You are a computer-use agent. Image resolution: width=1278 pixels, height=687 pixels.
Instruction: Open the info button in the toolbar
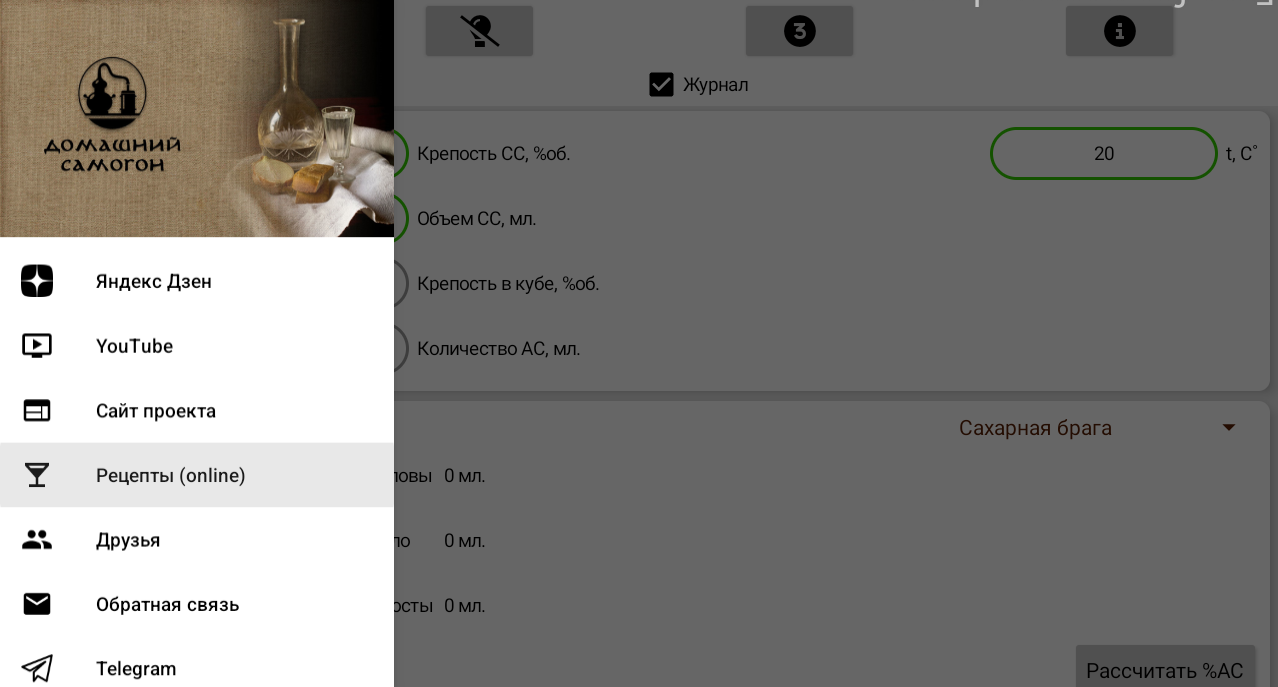point(1119,31)
